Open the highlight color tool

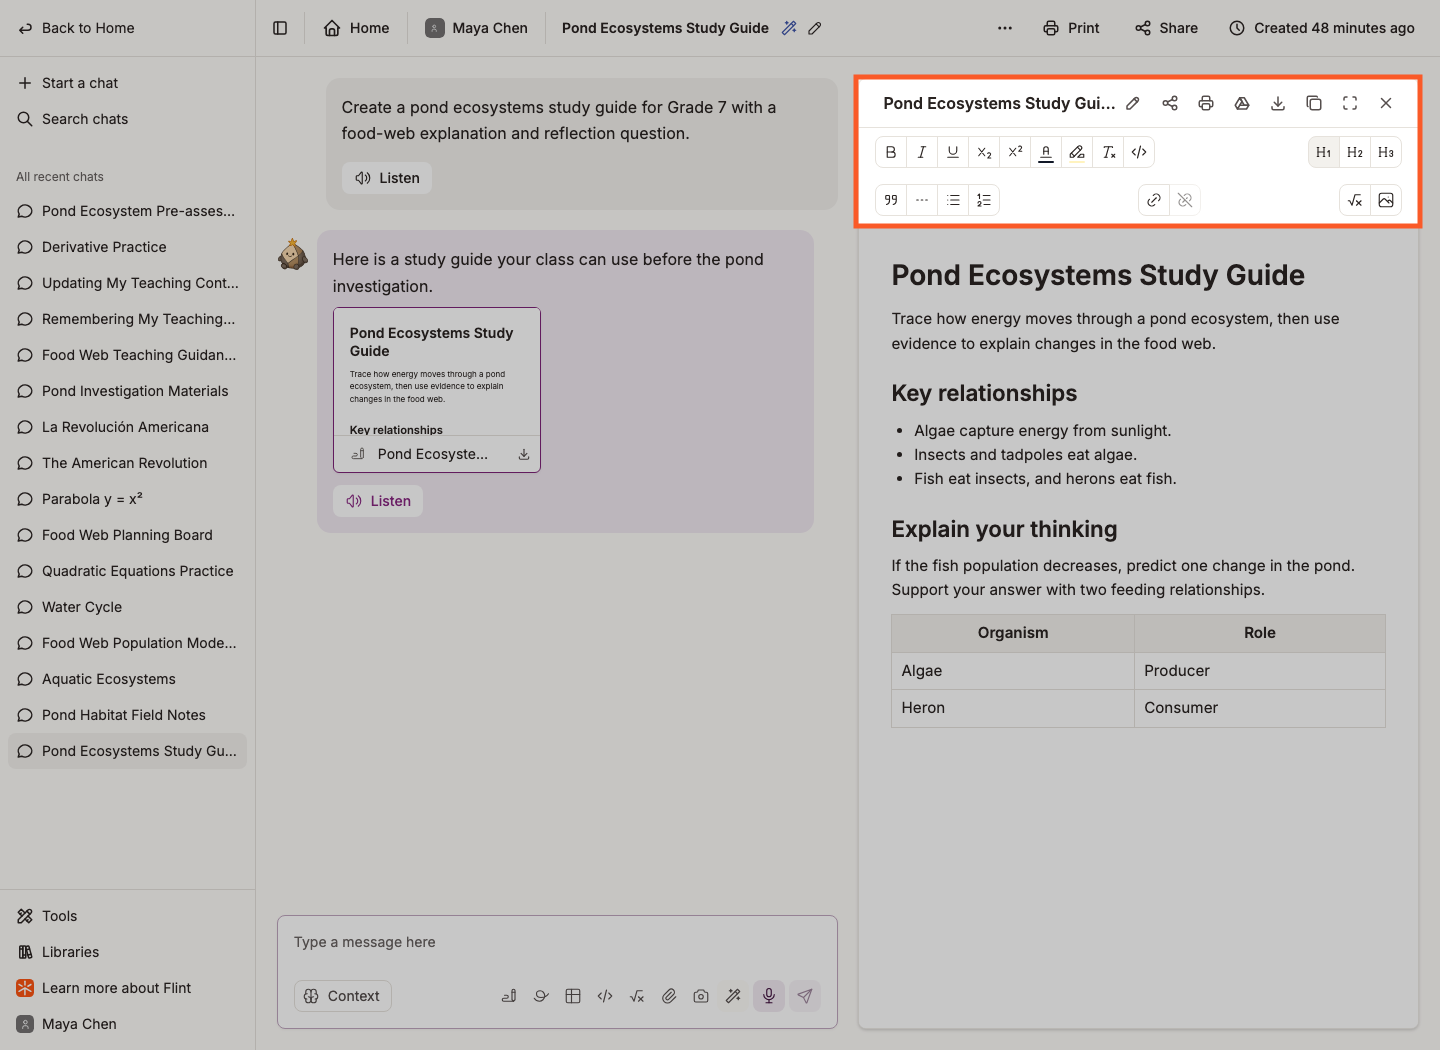point(1077,152)
